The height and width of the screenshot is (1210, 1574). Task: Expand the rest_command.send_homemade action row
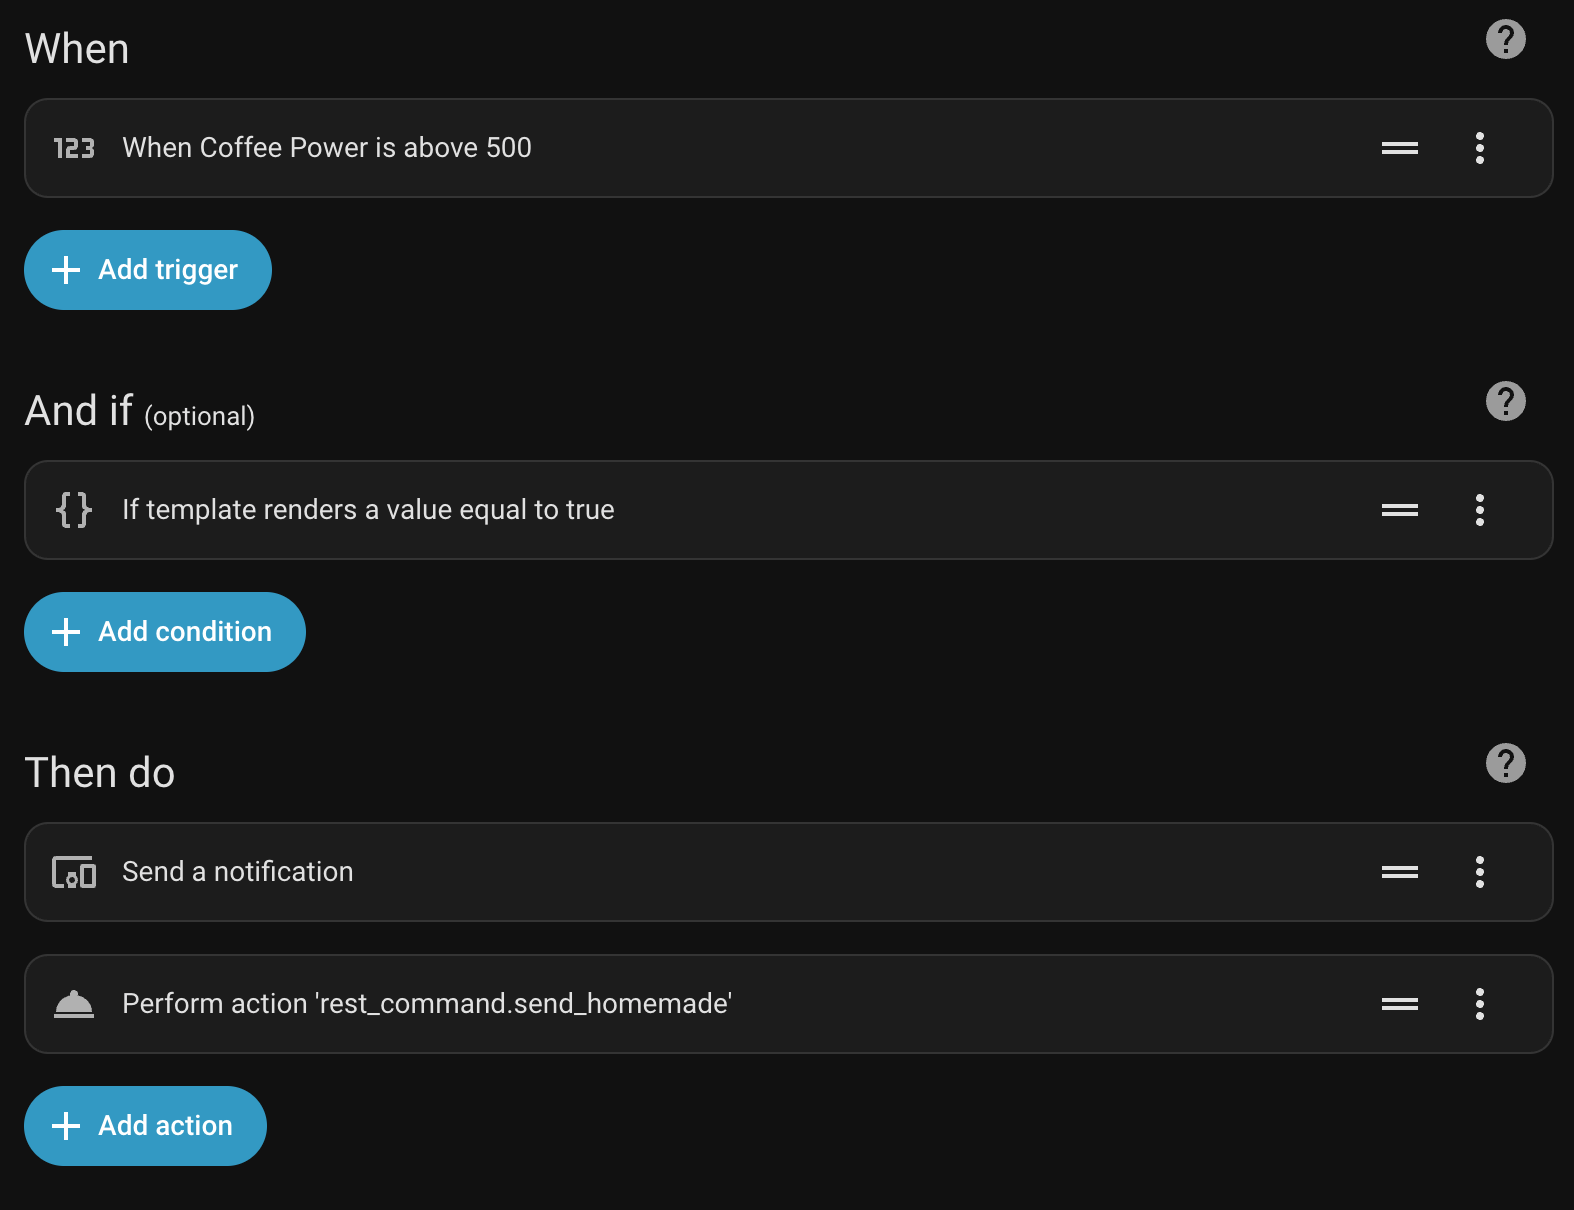(x=426, y=1004)
